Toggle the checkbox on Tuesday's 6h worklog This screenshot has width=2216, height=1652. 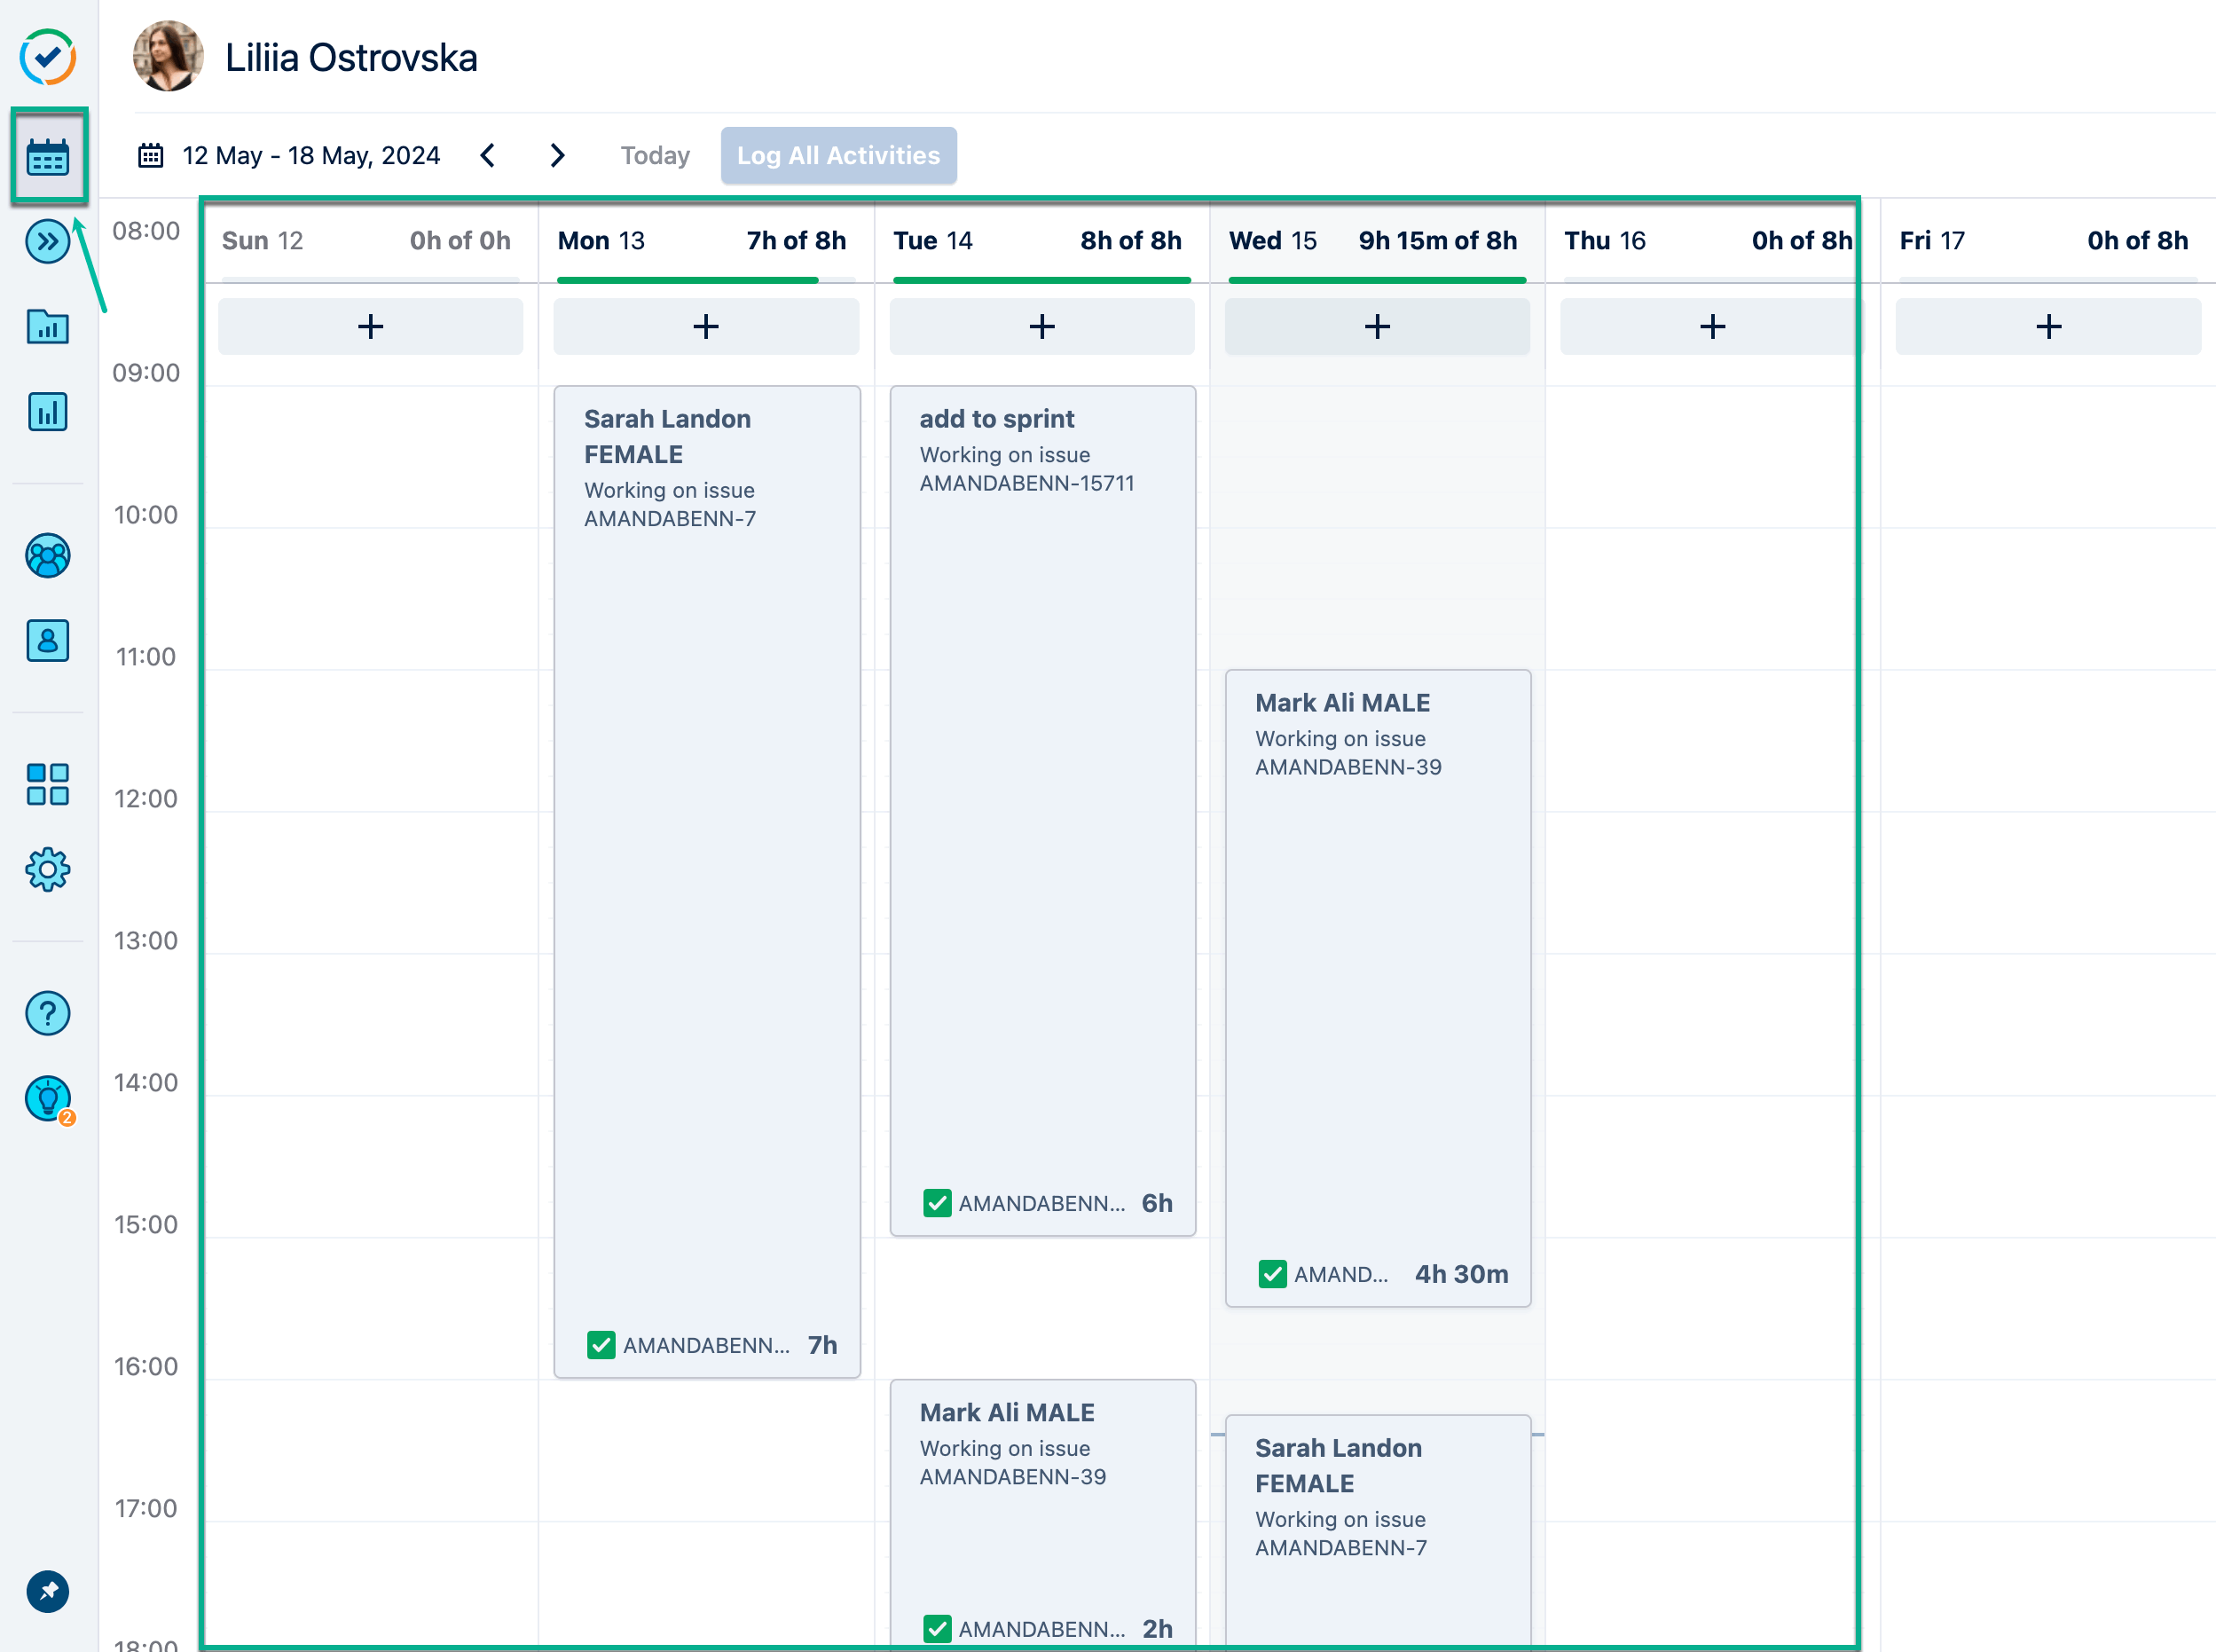pyautogui.click(x=937, y=1203)
